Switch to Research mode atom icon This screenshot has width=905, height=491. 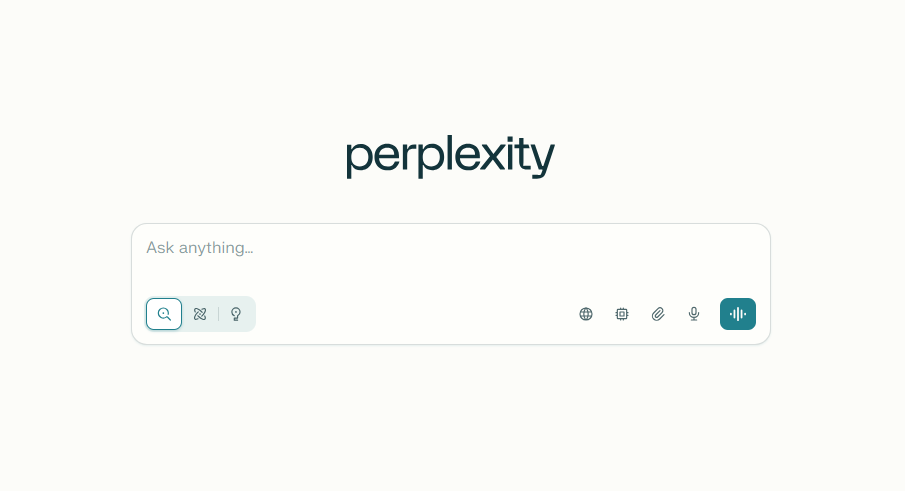pos(200,314)
